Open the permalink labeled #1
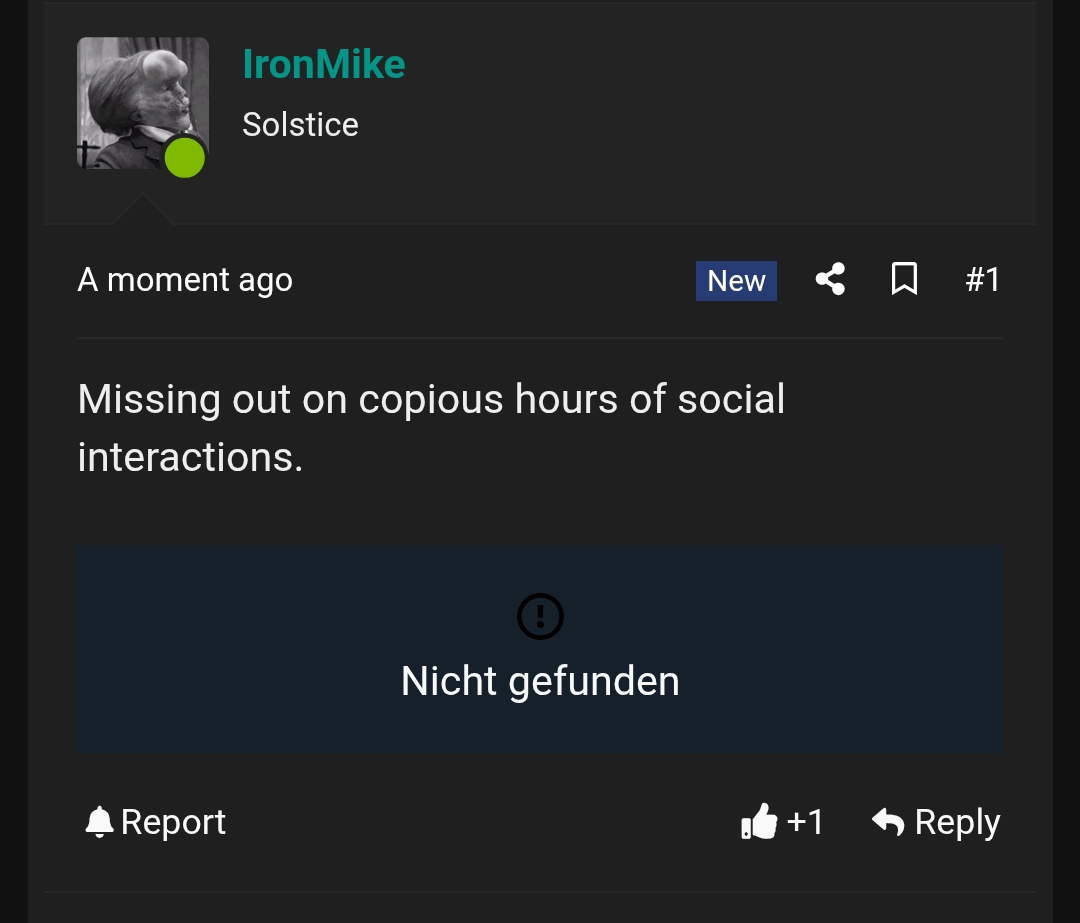This screenshot has height=923, width=1080. tap(983, 280)
